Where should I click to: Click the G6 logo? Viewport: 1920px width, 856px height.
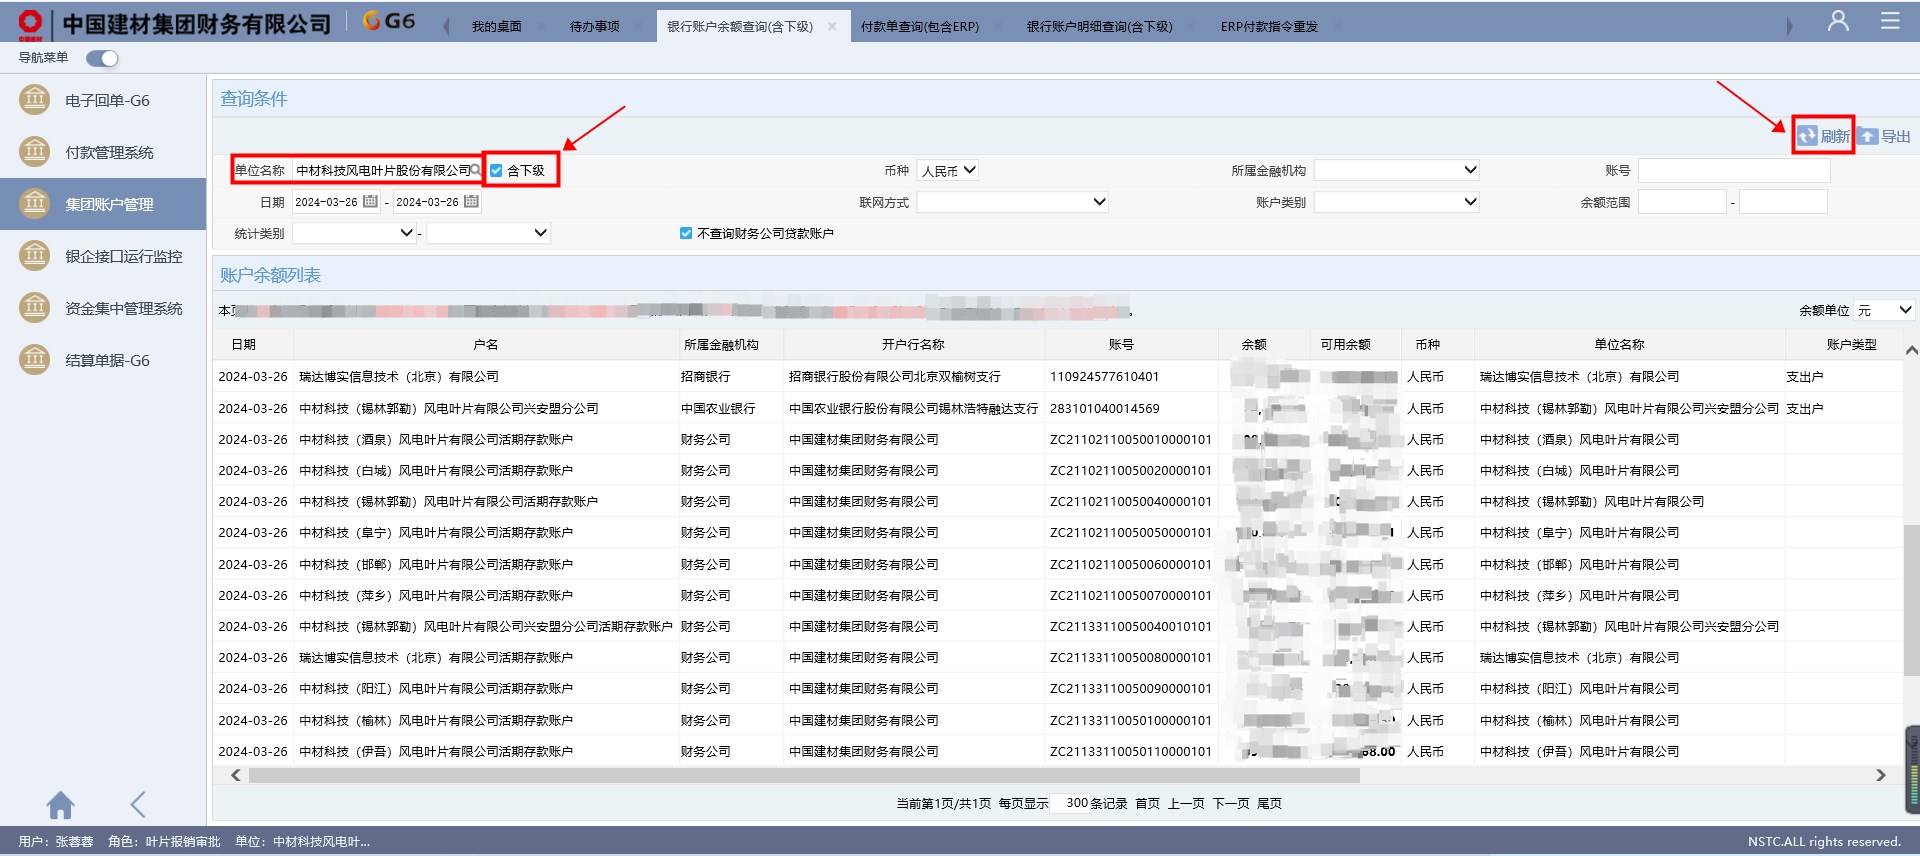(389, 21)
